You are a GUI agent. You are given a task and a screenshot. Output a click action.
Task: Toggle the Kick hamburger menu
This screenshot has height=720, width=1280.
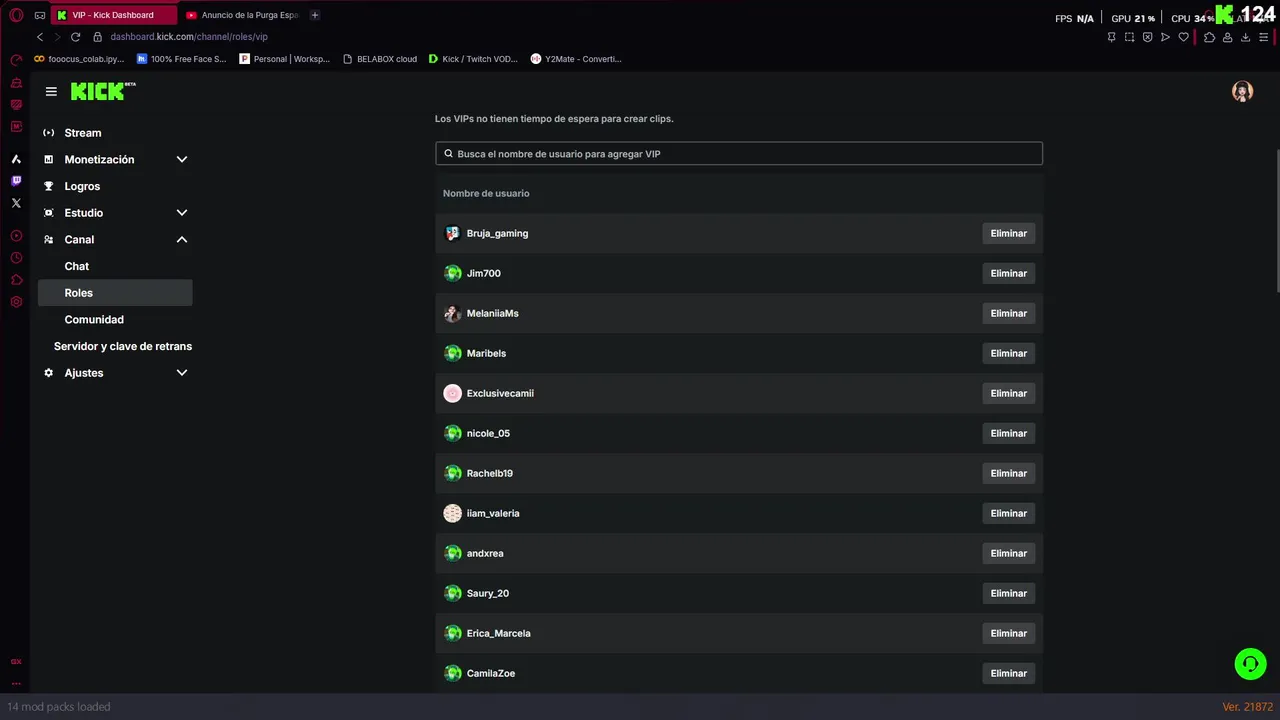(x=51, y=91)
